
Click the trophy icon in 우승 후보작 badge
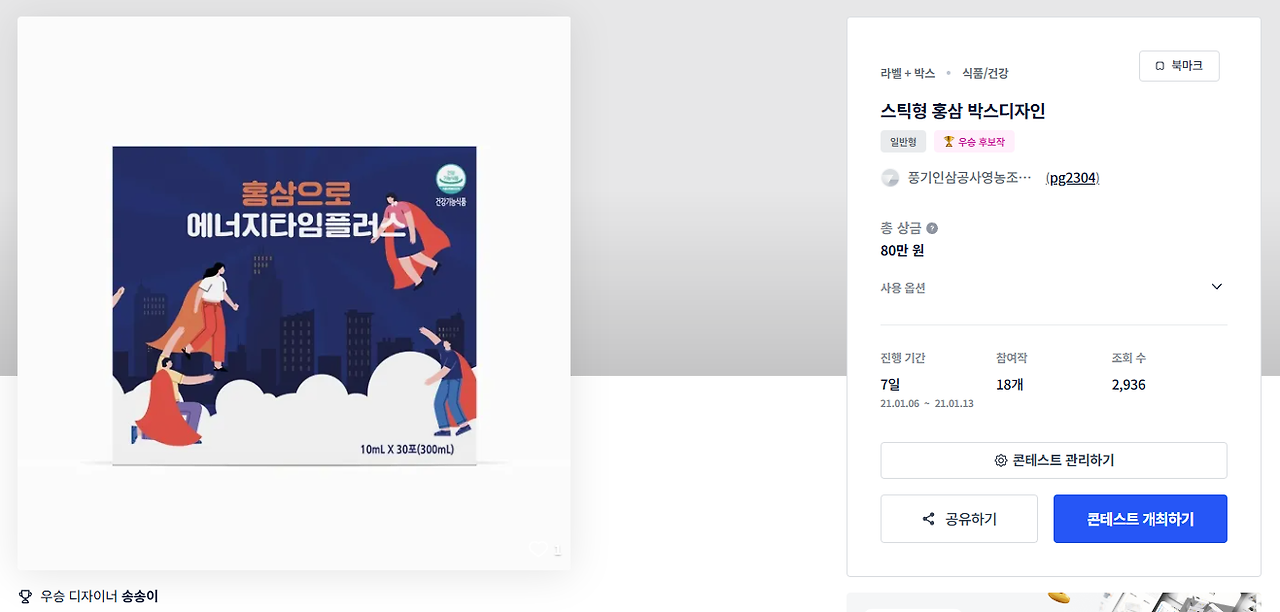948,142
